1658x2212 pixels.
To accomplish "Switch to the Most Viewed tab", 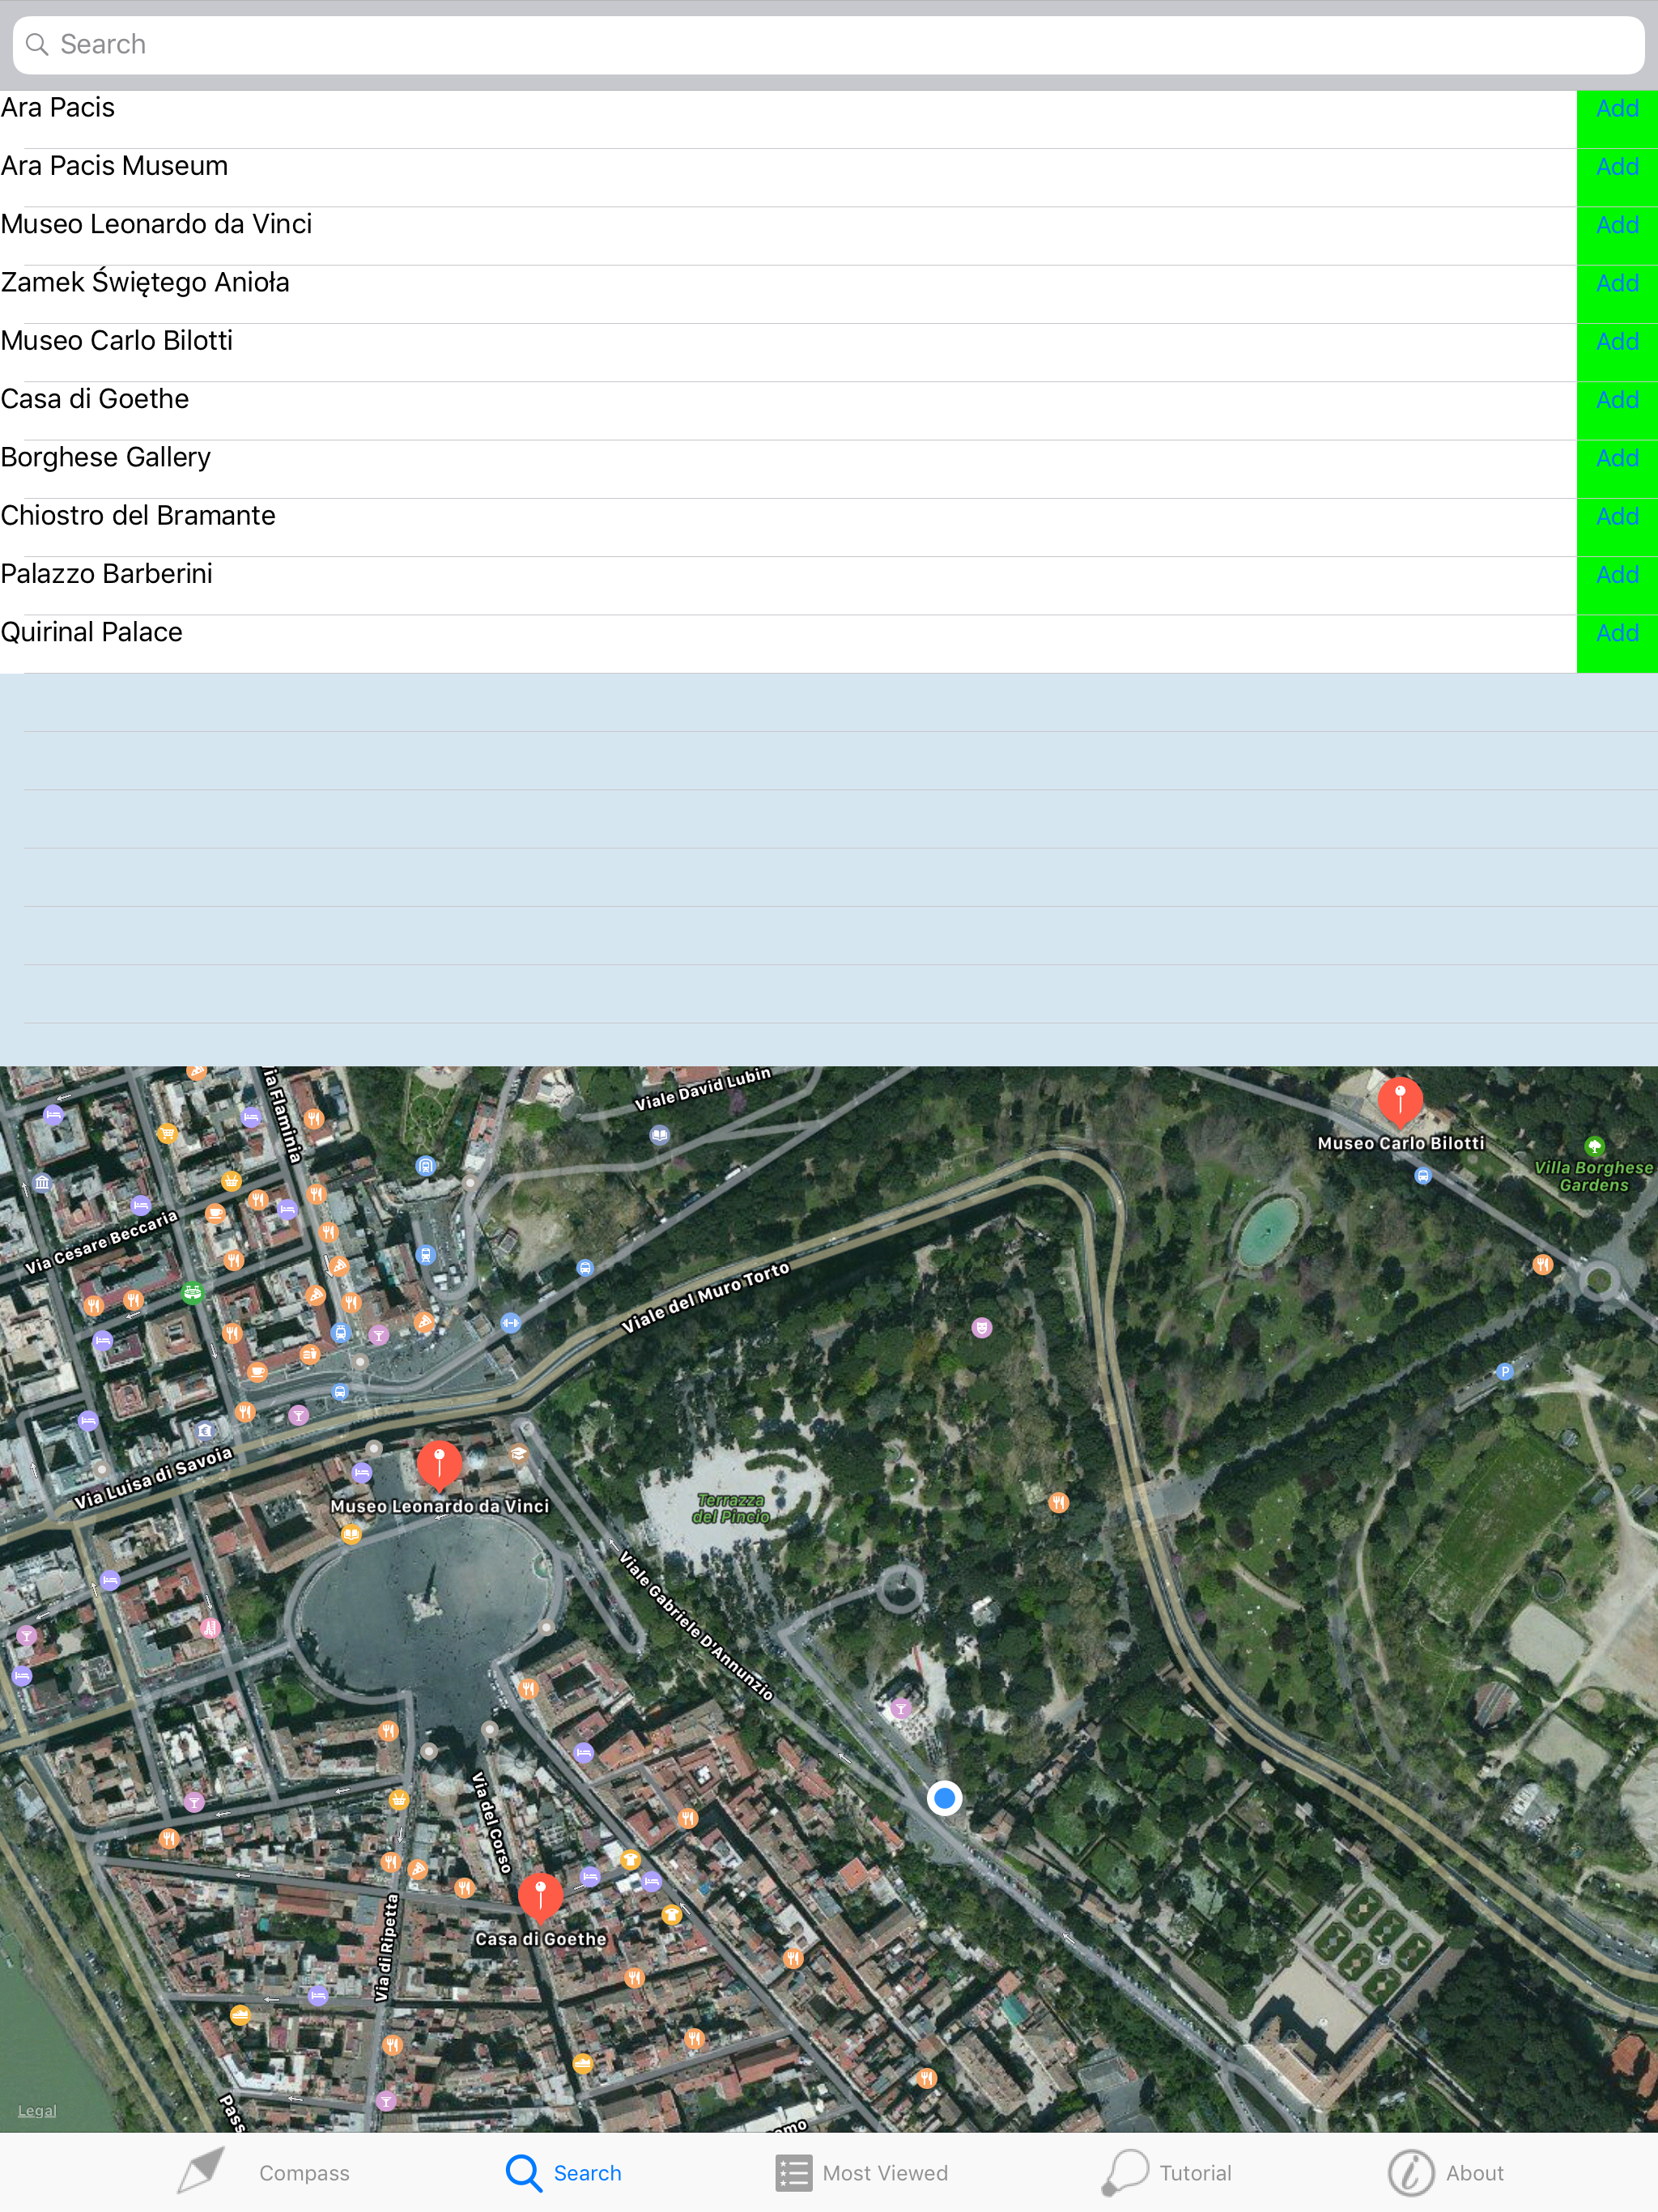I will [861, 2172].
